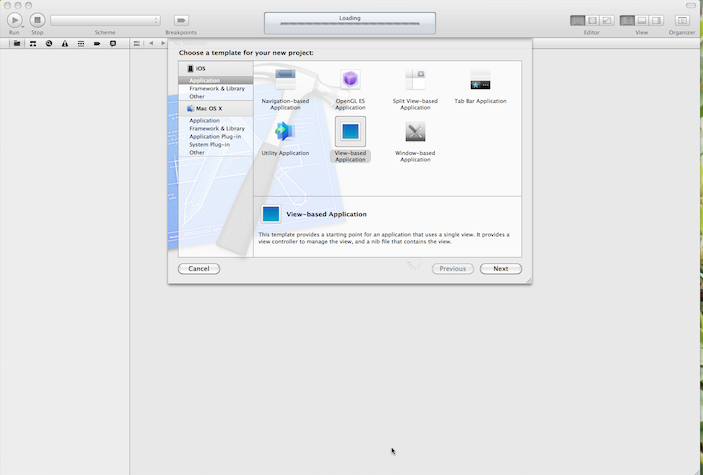Toggle the Navigator pane view button
The image size is (703, 475).
pos(627,20)
